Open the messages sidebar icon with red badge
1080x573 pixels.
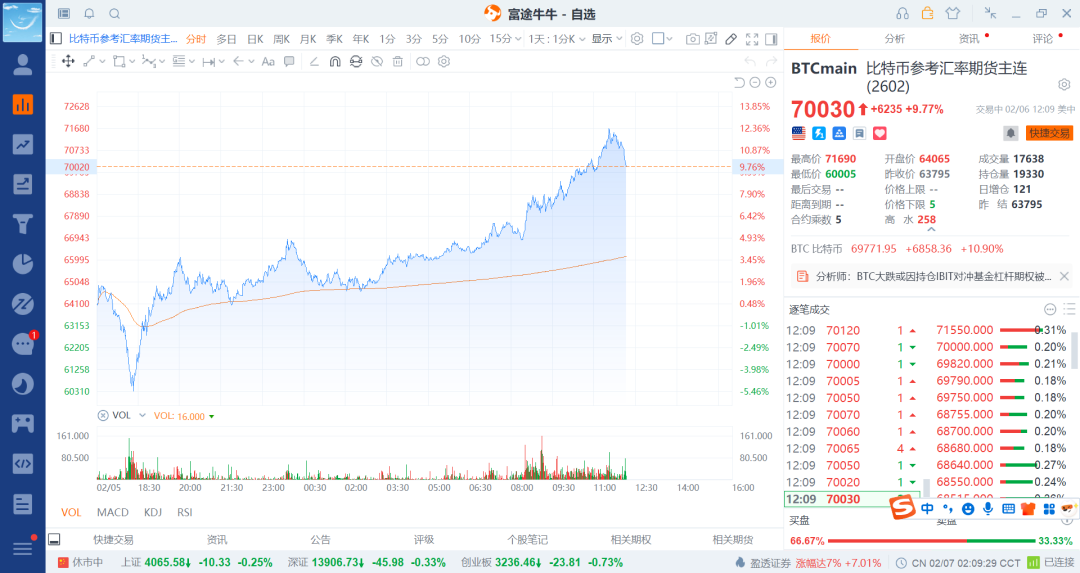click(23, 343)
